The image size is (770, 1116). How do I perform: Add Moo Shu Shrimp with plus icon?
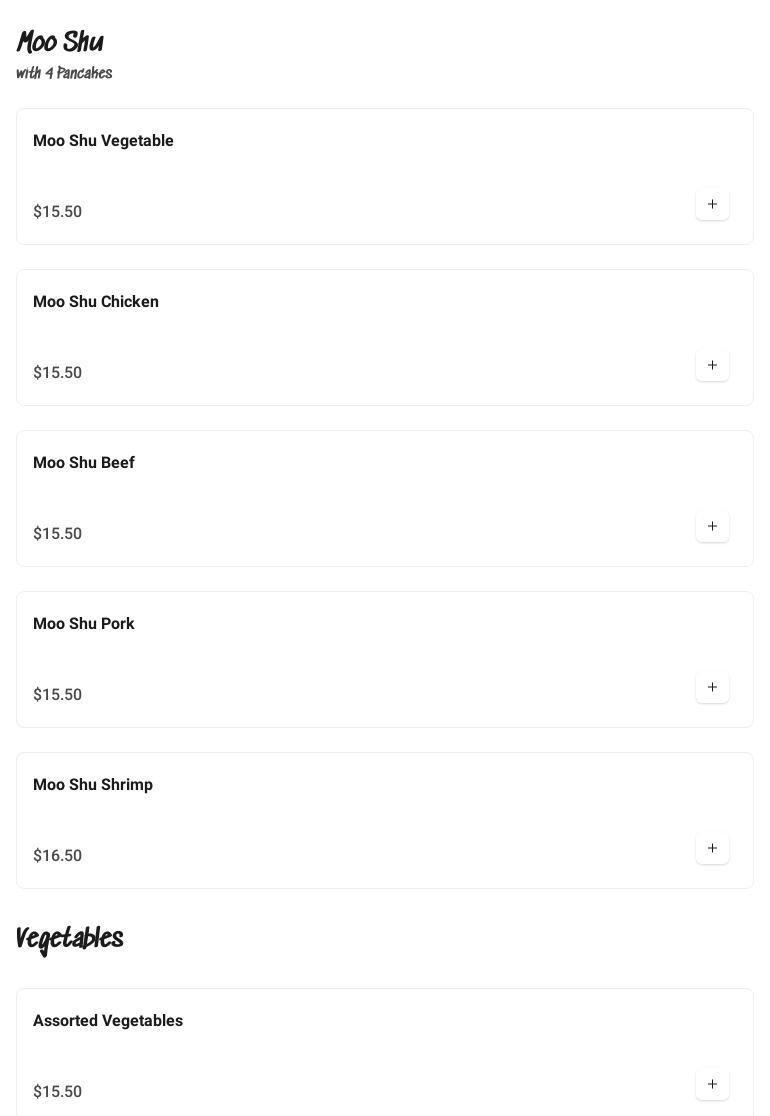coord(712,849)
